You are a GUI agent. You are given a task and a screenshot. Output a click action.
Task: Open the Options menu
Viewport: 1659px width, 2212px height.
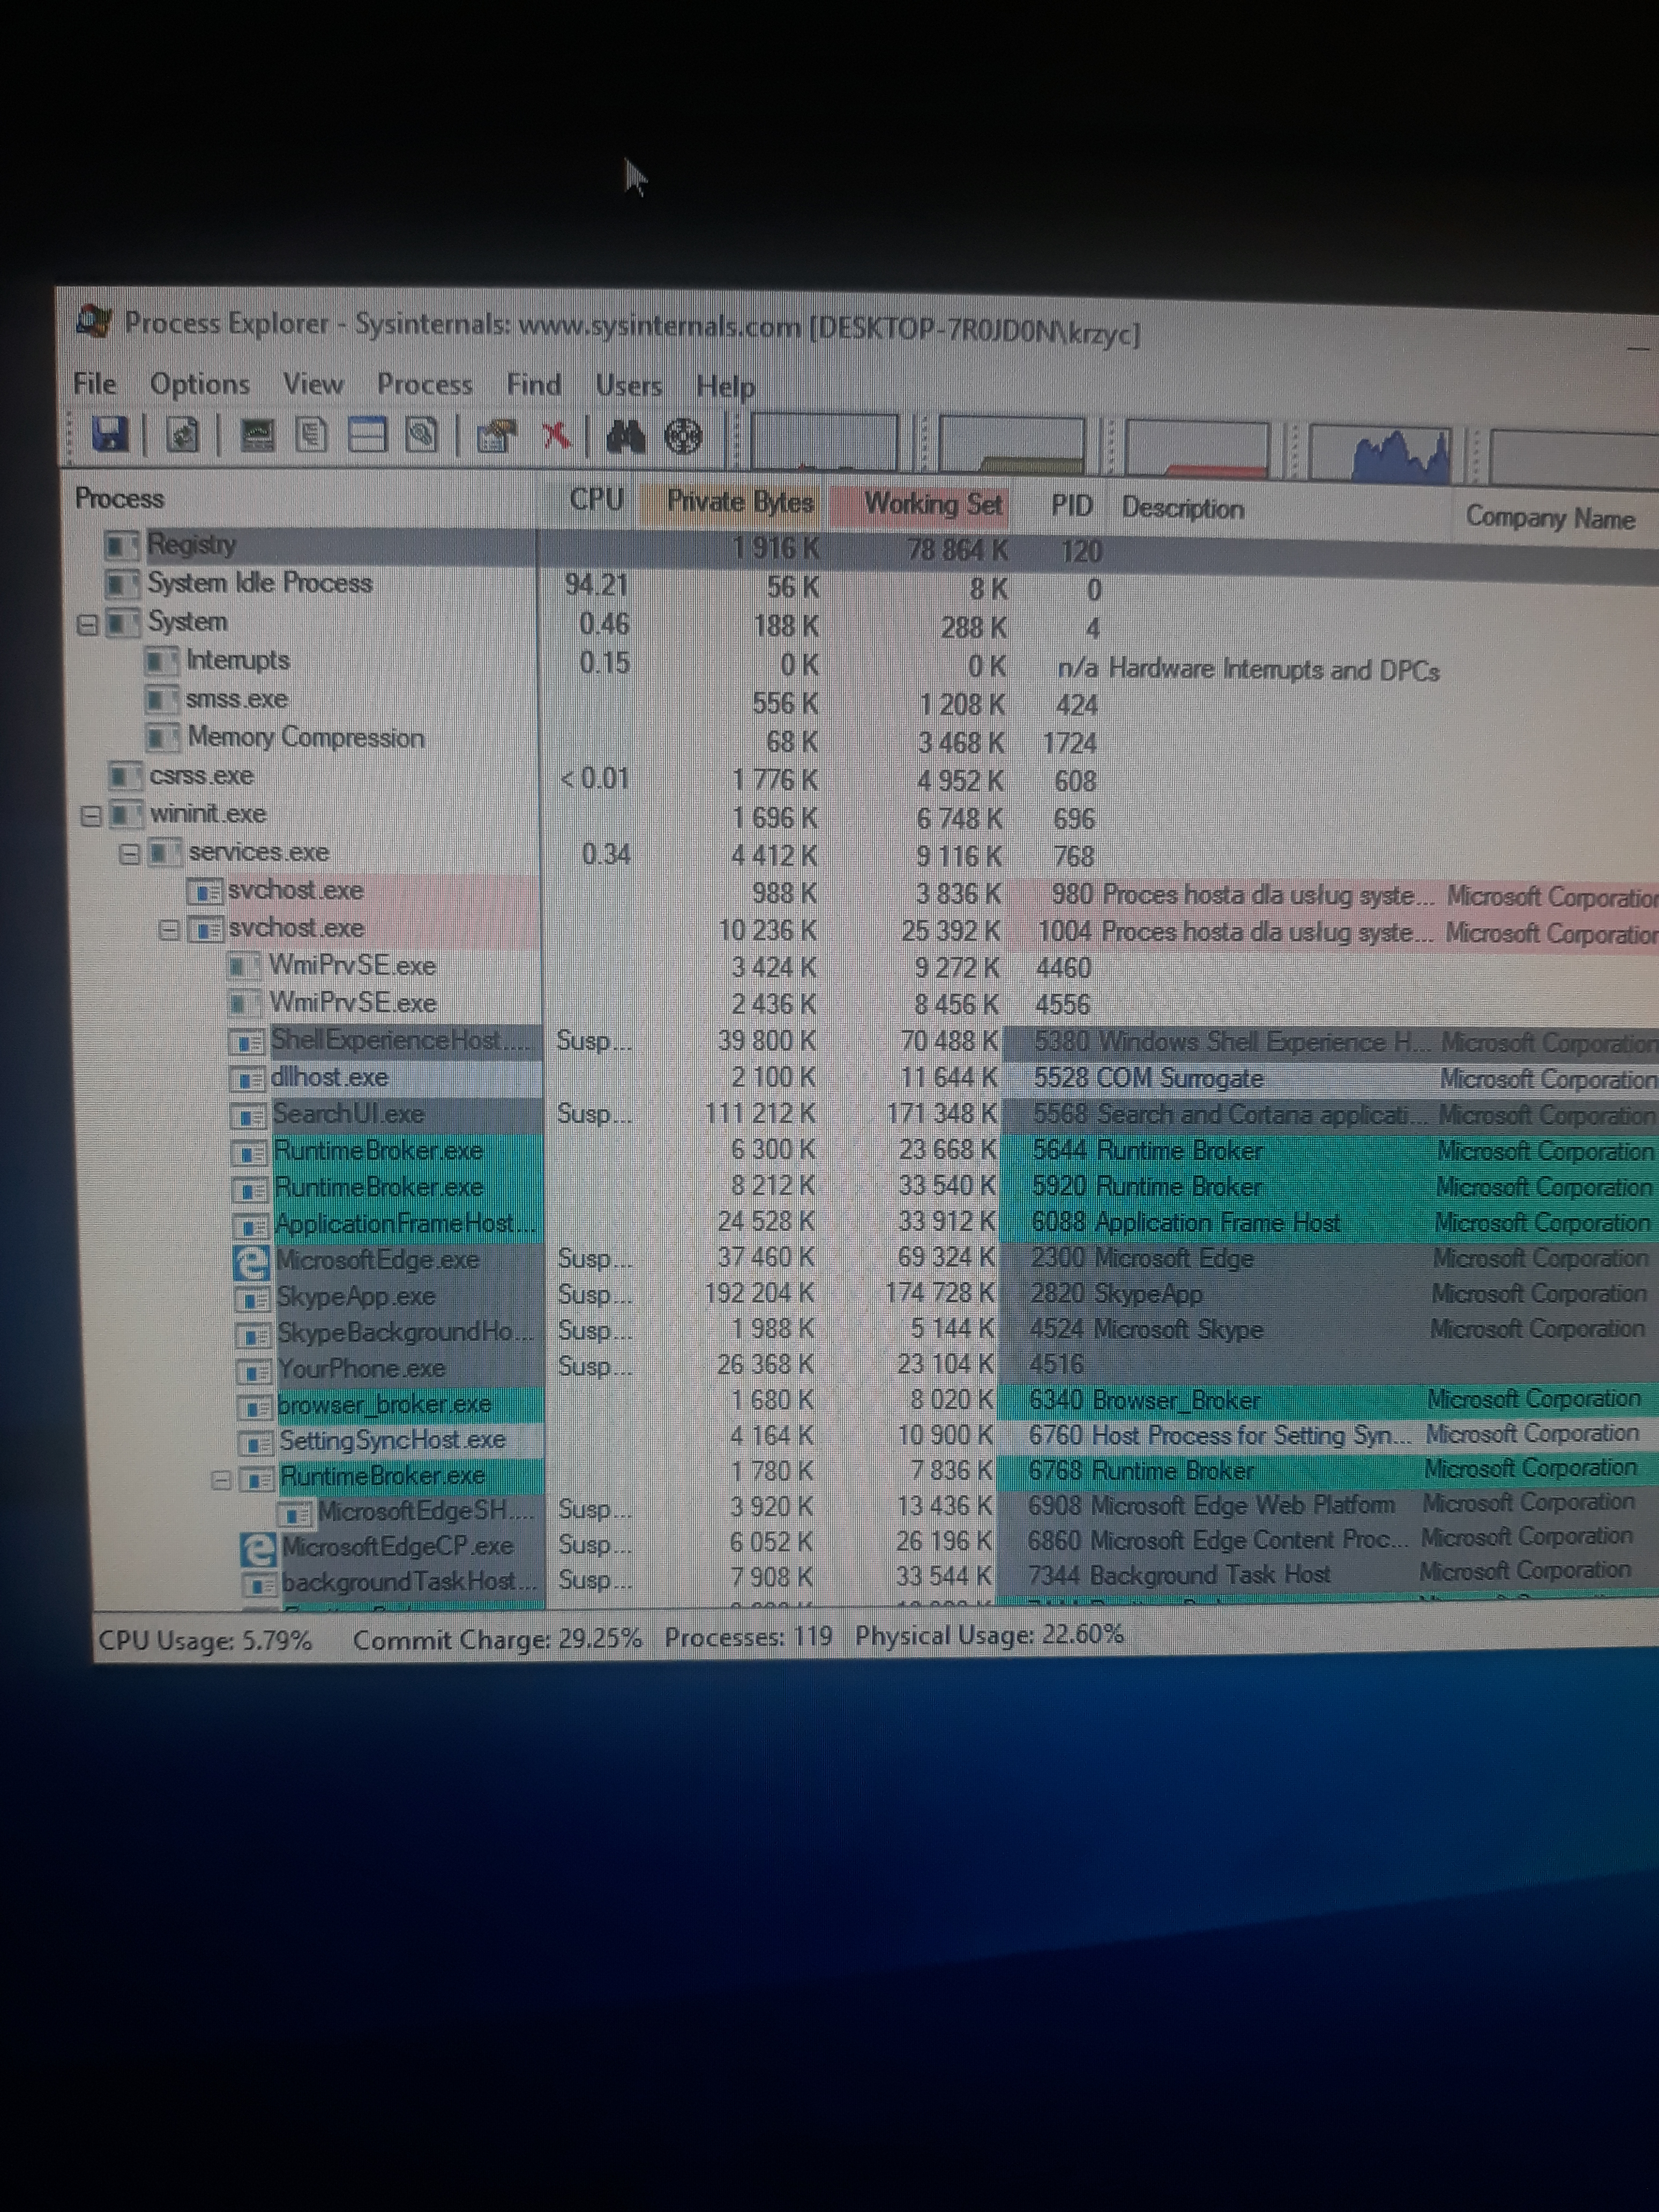click(x=200, y=384)
